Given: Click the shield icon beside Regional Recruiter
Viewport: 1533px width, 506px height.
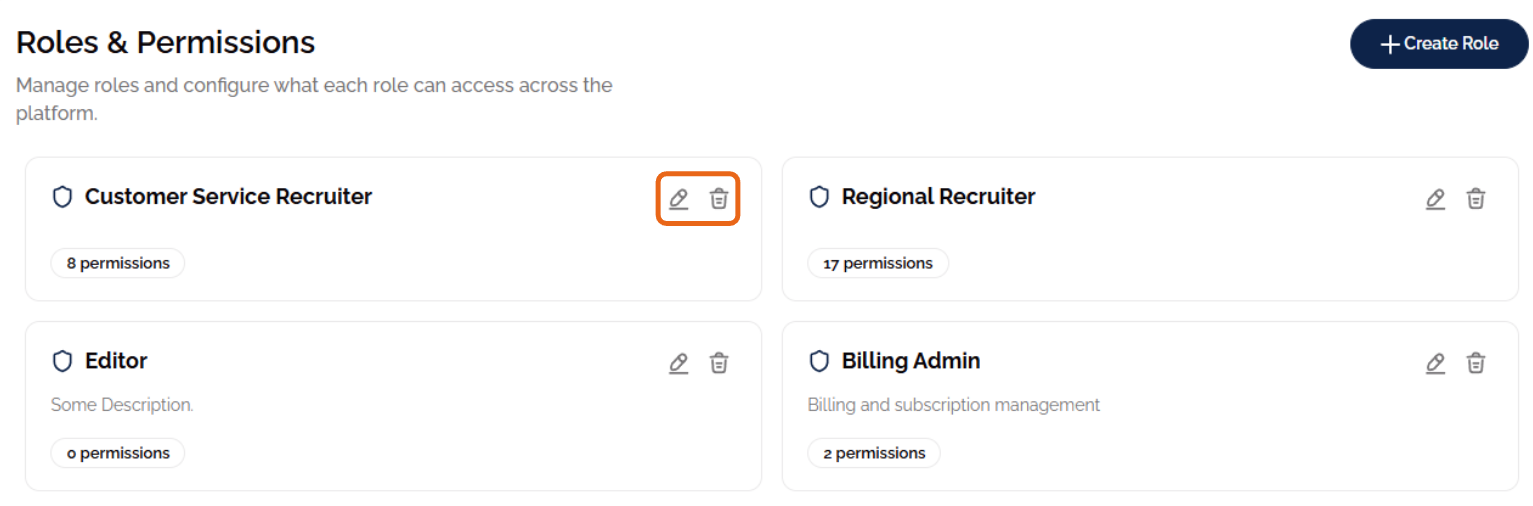Looking at the screenshot, I should pyautogui.click(x=820, y=197).
